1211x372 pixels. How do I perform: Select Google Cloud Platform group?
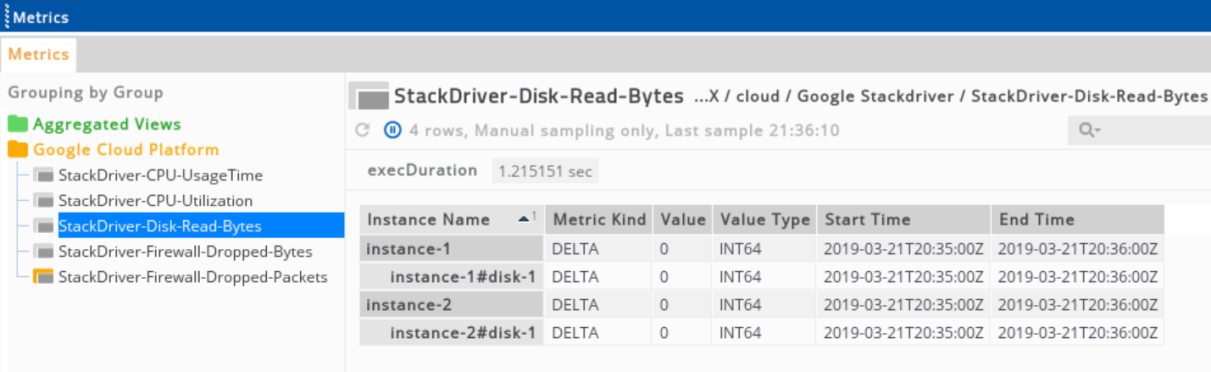(126, 150)
